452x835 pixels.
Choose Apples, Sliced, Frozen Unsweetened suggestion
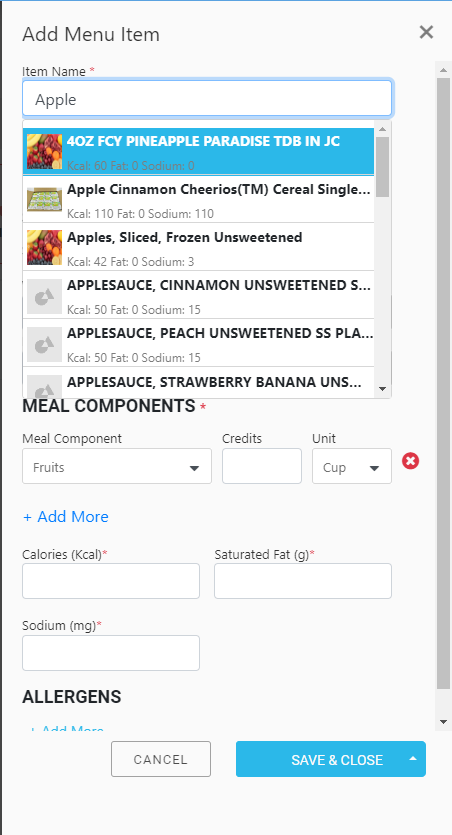click(x=198, y=247)
